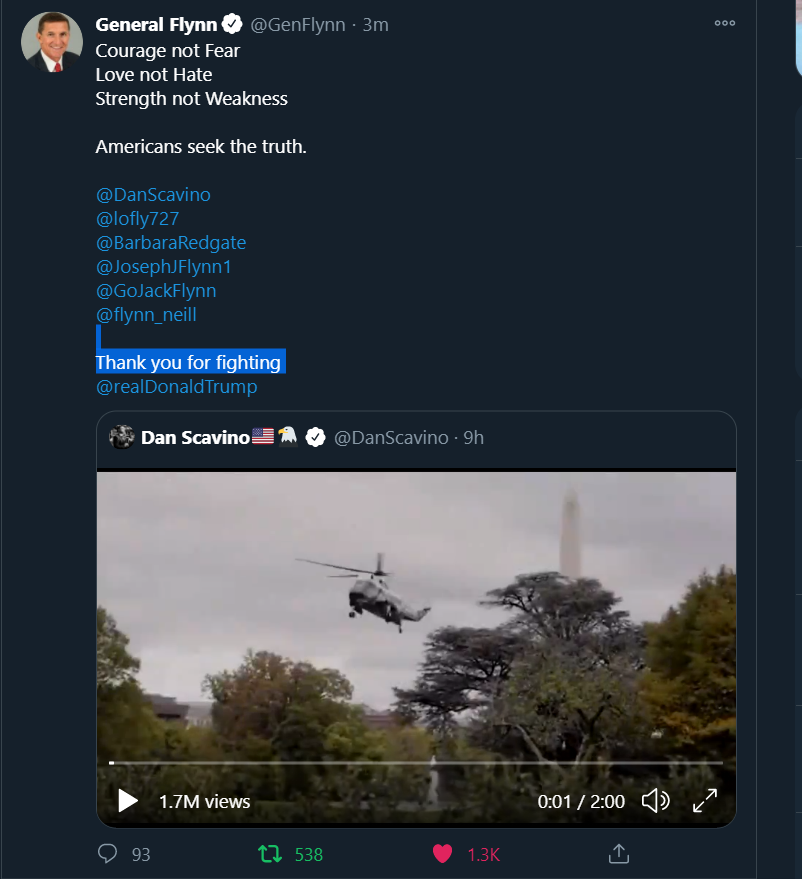Open the tweet's three-dot more menu
This screenshot has width=802, height=879.
pyautogui.click(x=725, y=24)
